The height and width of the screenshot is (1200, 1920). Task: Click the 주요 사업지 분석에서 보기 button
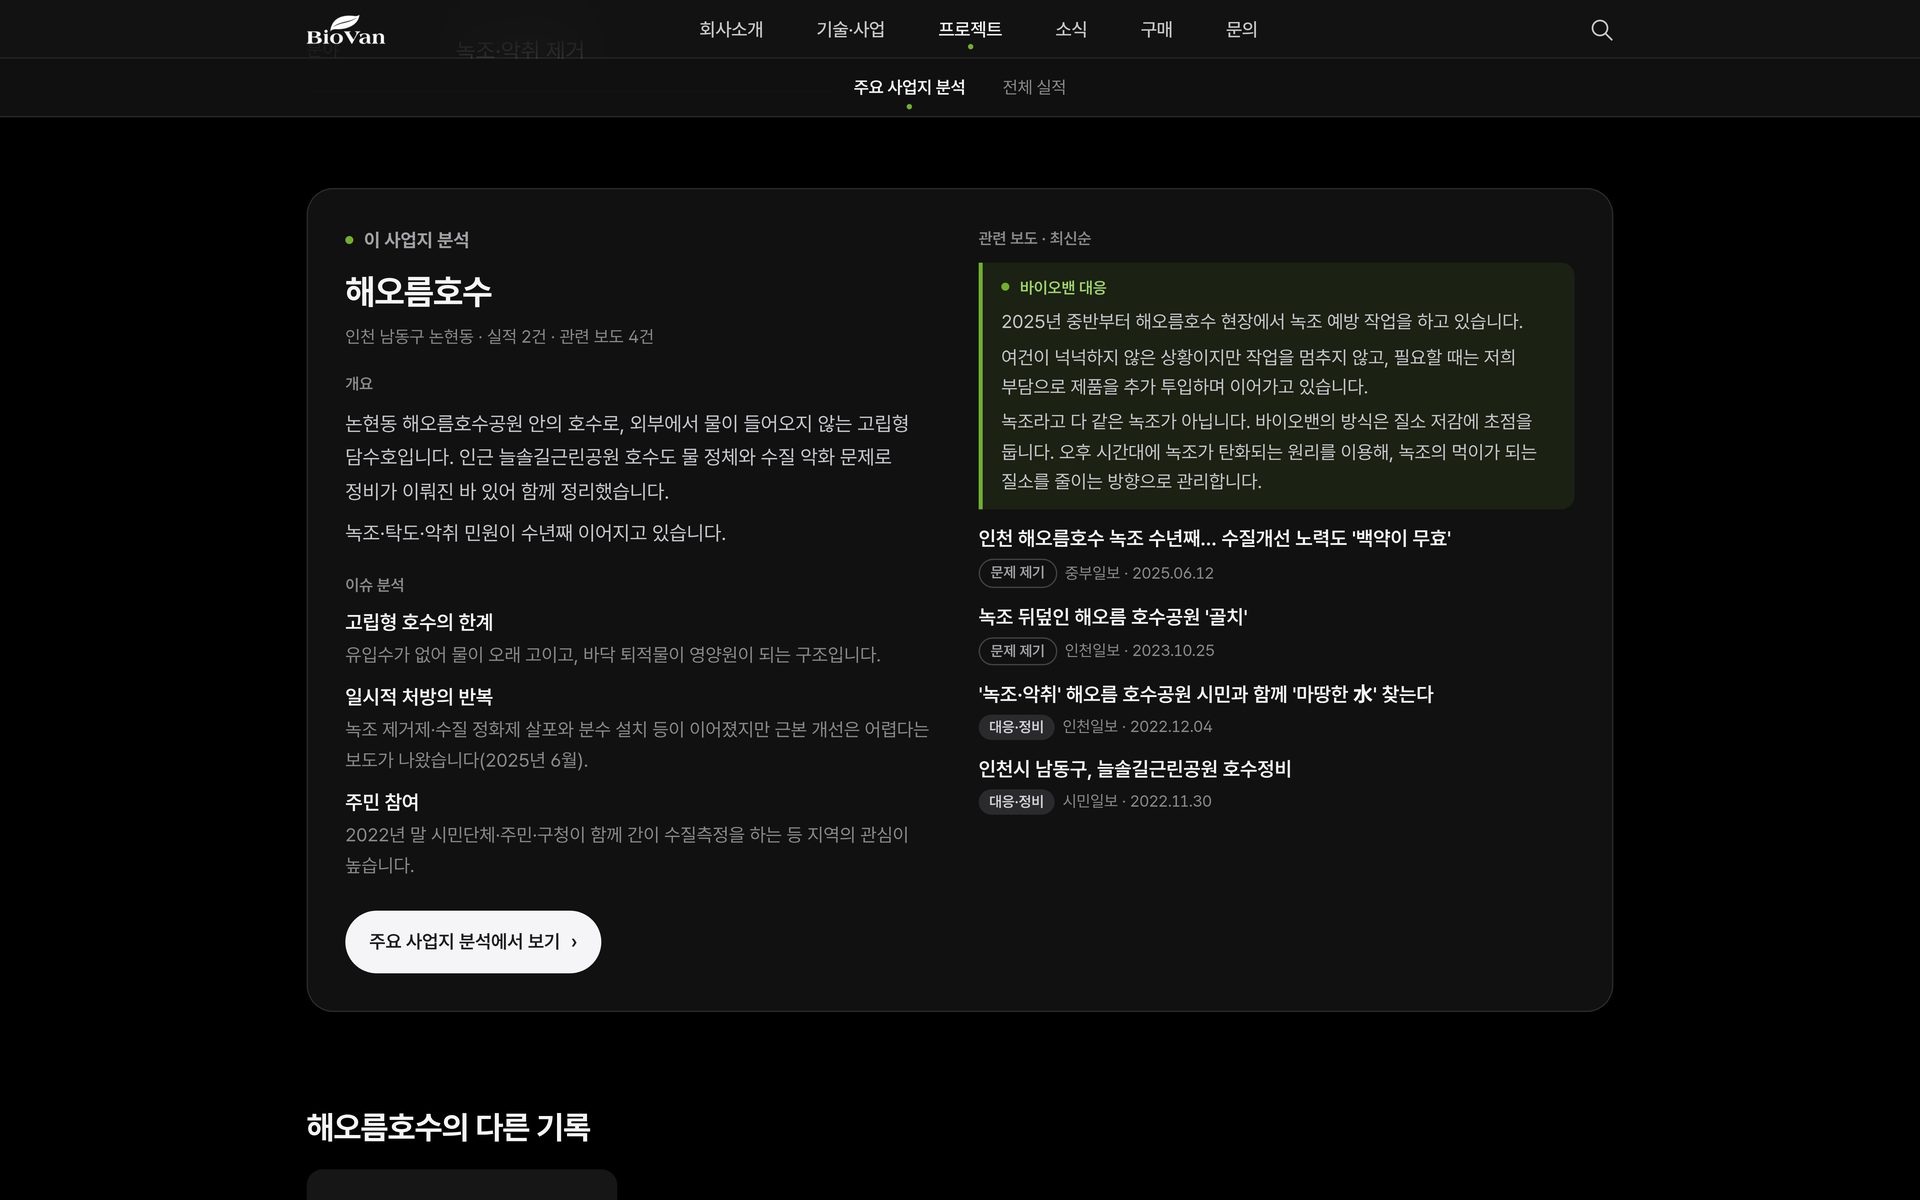click(473, 942)
